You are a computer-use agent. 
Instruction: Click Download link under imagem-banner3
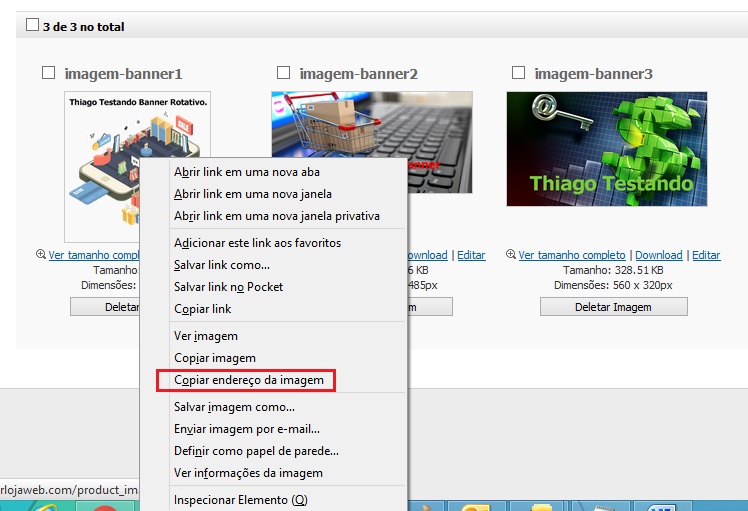click(x=659, y=255)
